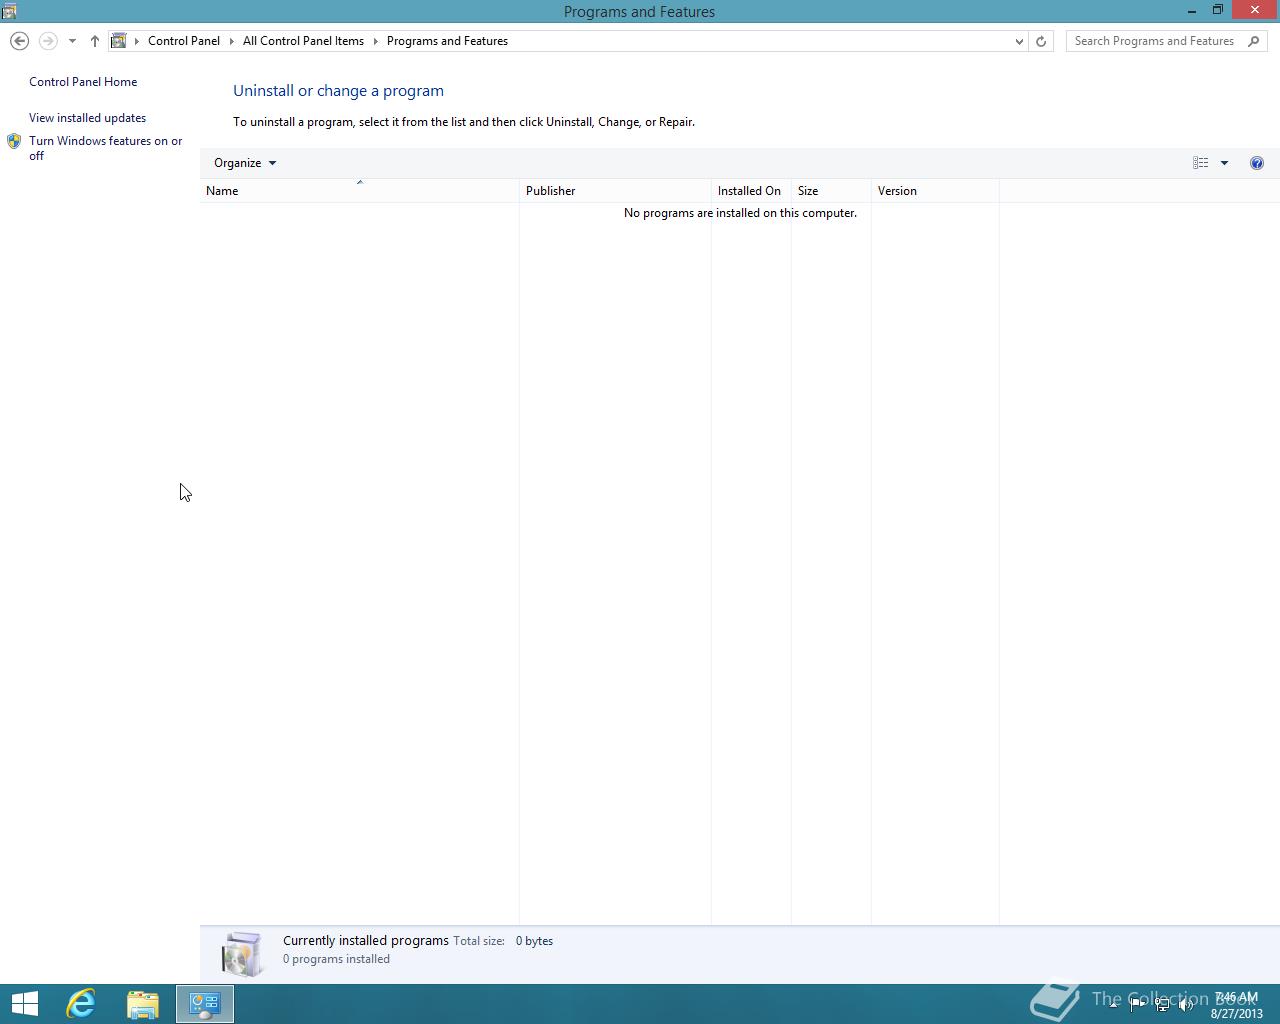Click the shield icon beside Windows features
Viewport: 1280px width, 1024px height.
point(14,142)
